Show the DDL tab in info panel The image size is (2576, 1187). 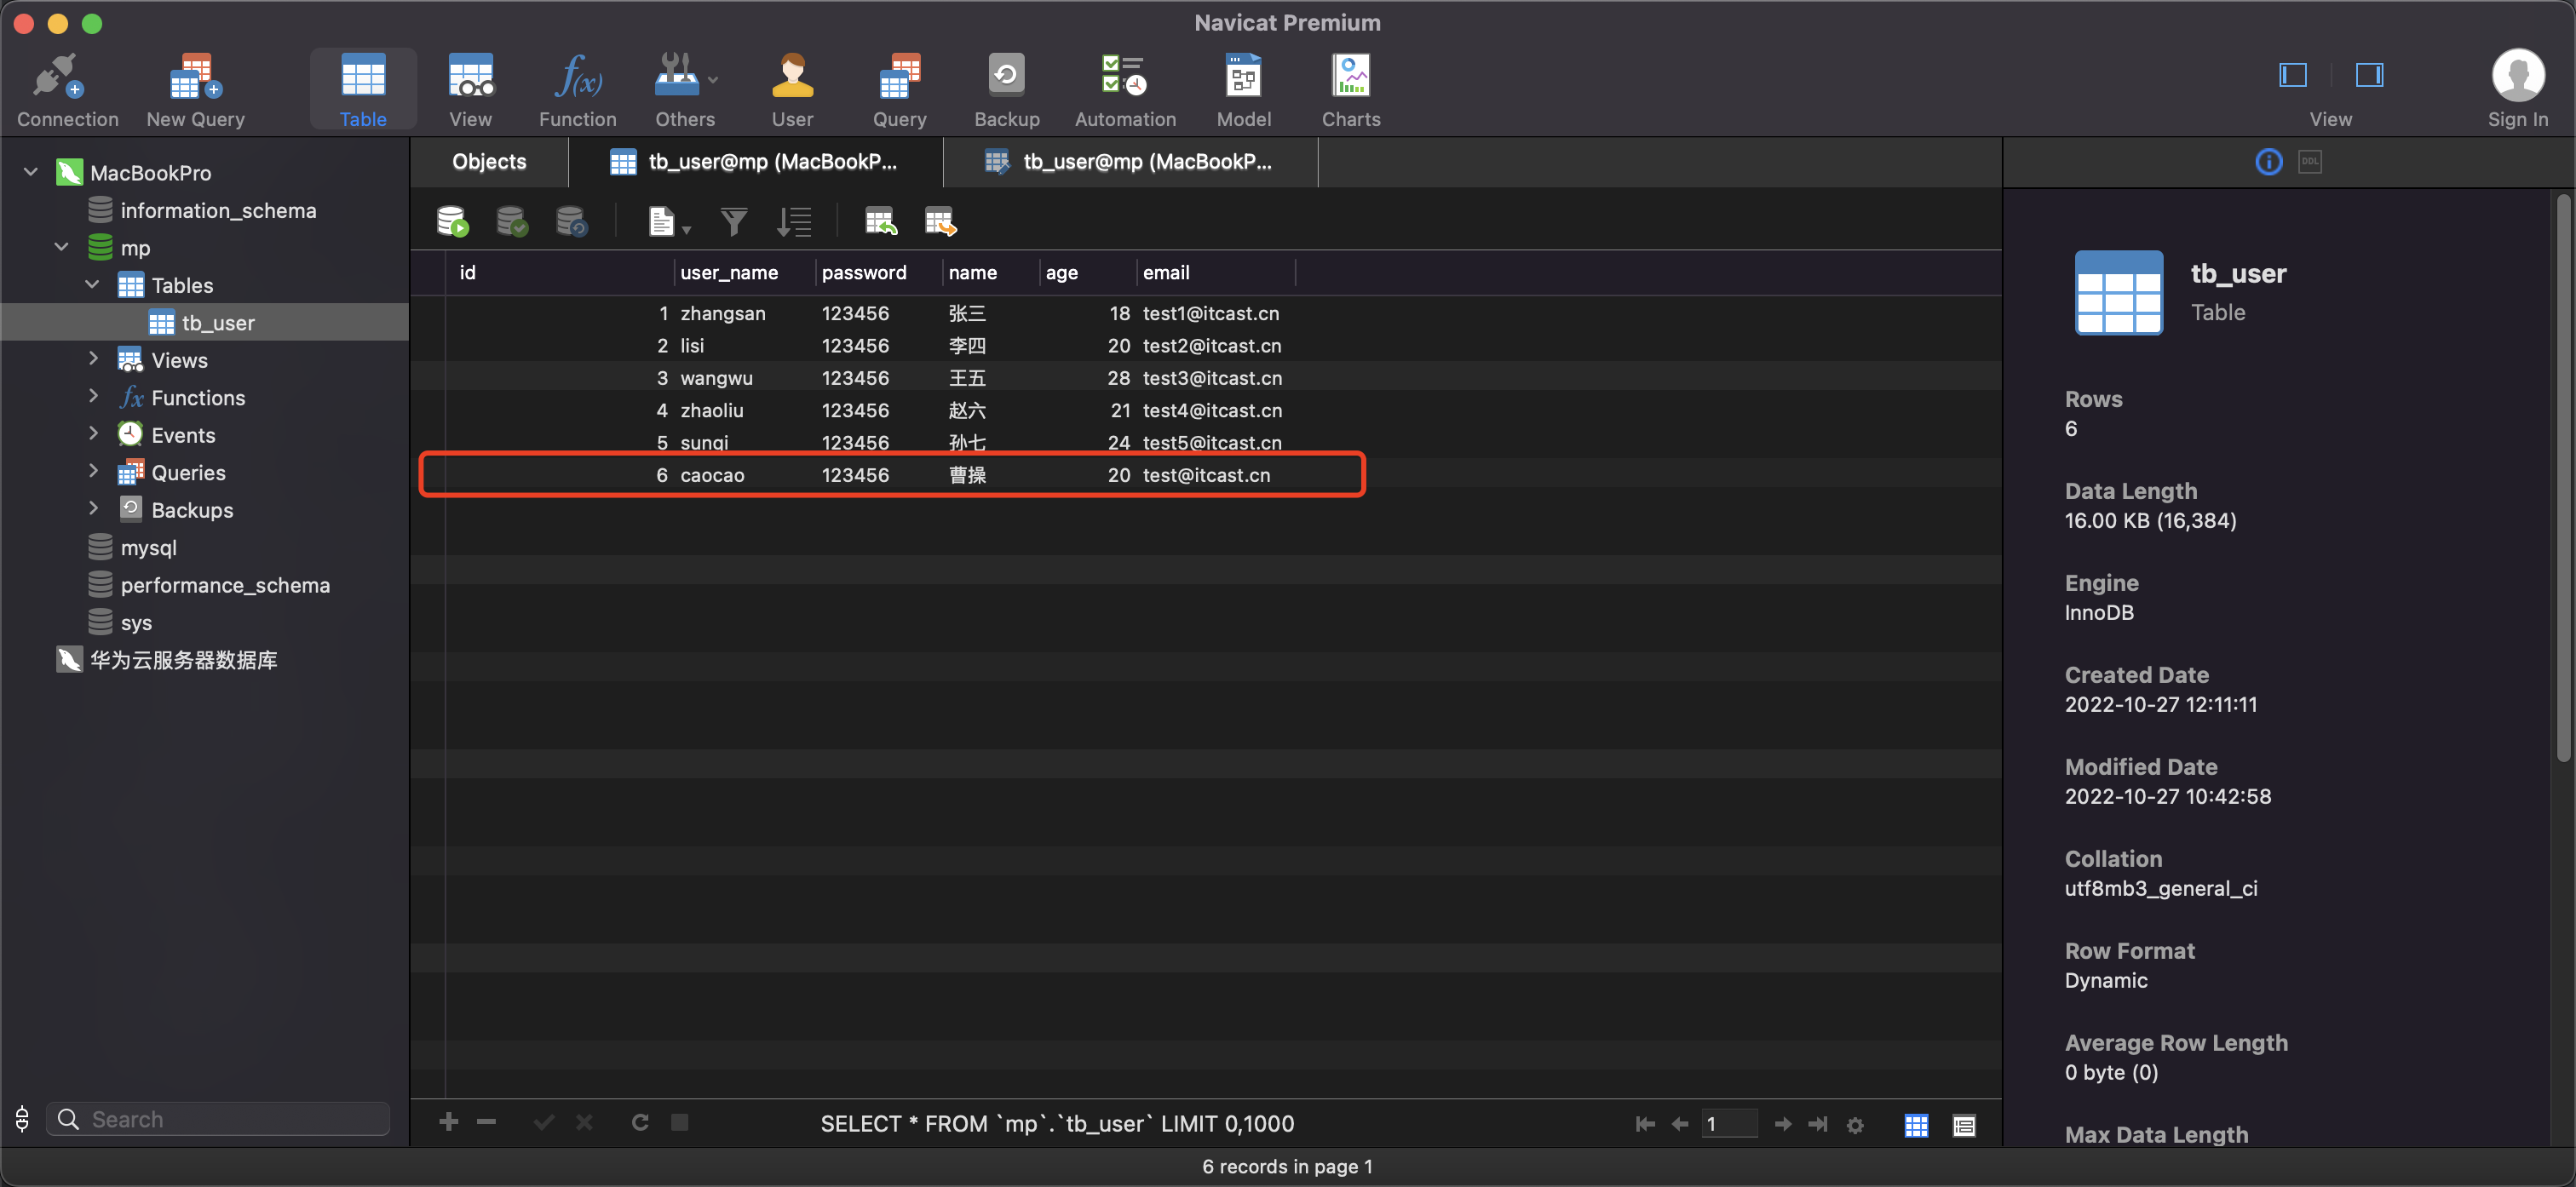(2309, 162)
